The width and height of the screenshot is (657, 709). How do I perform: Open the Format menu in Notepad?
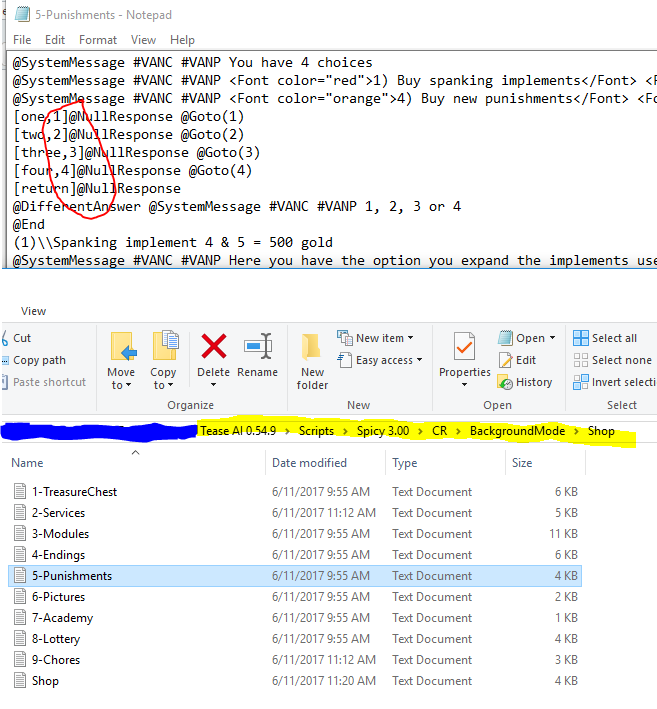click(x=98, y=40)
